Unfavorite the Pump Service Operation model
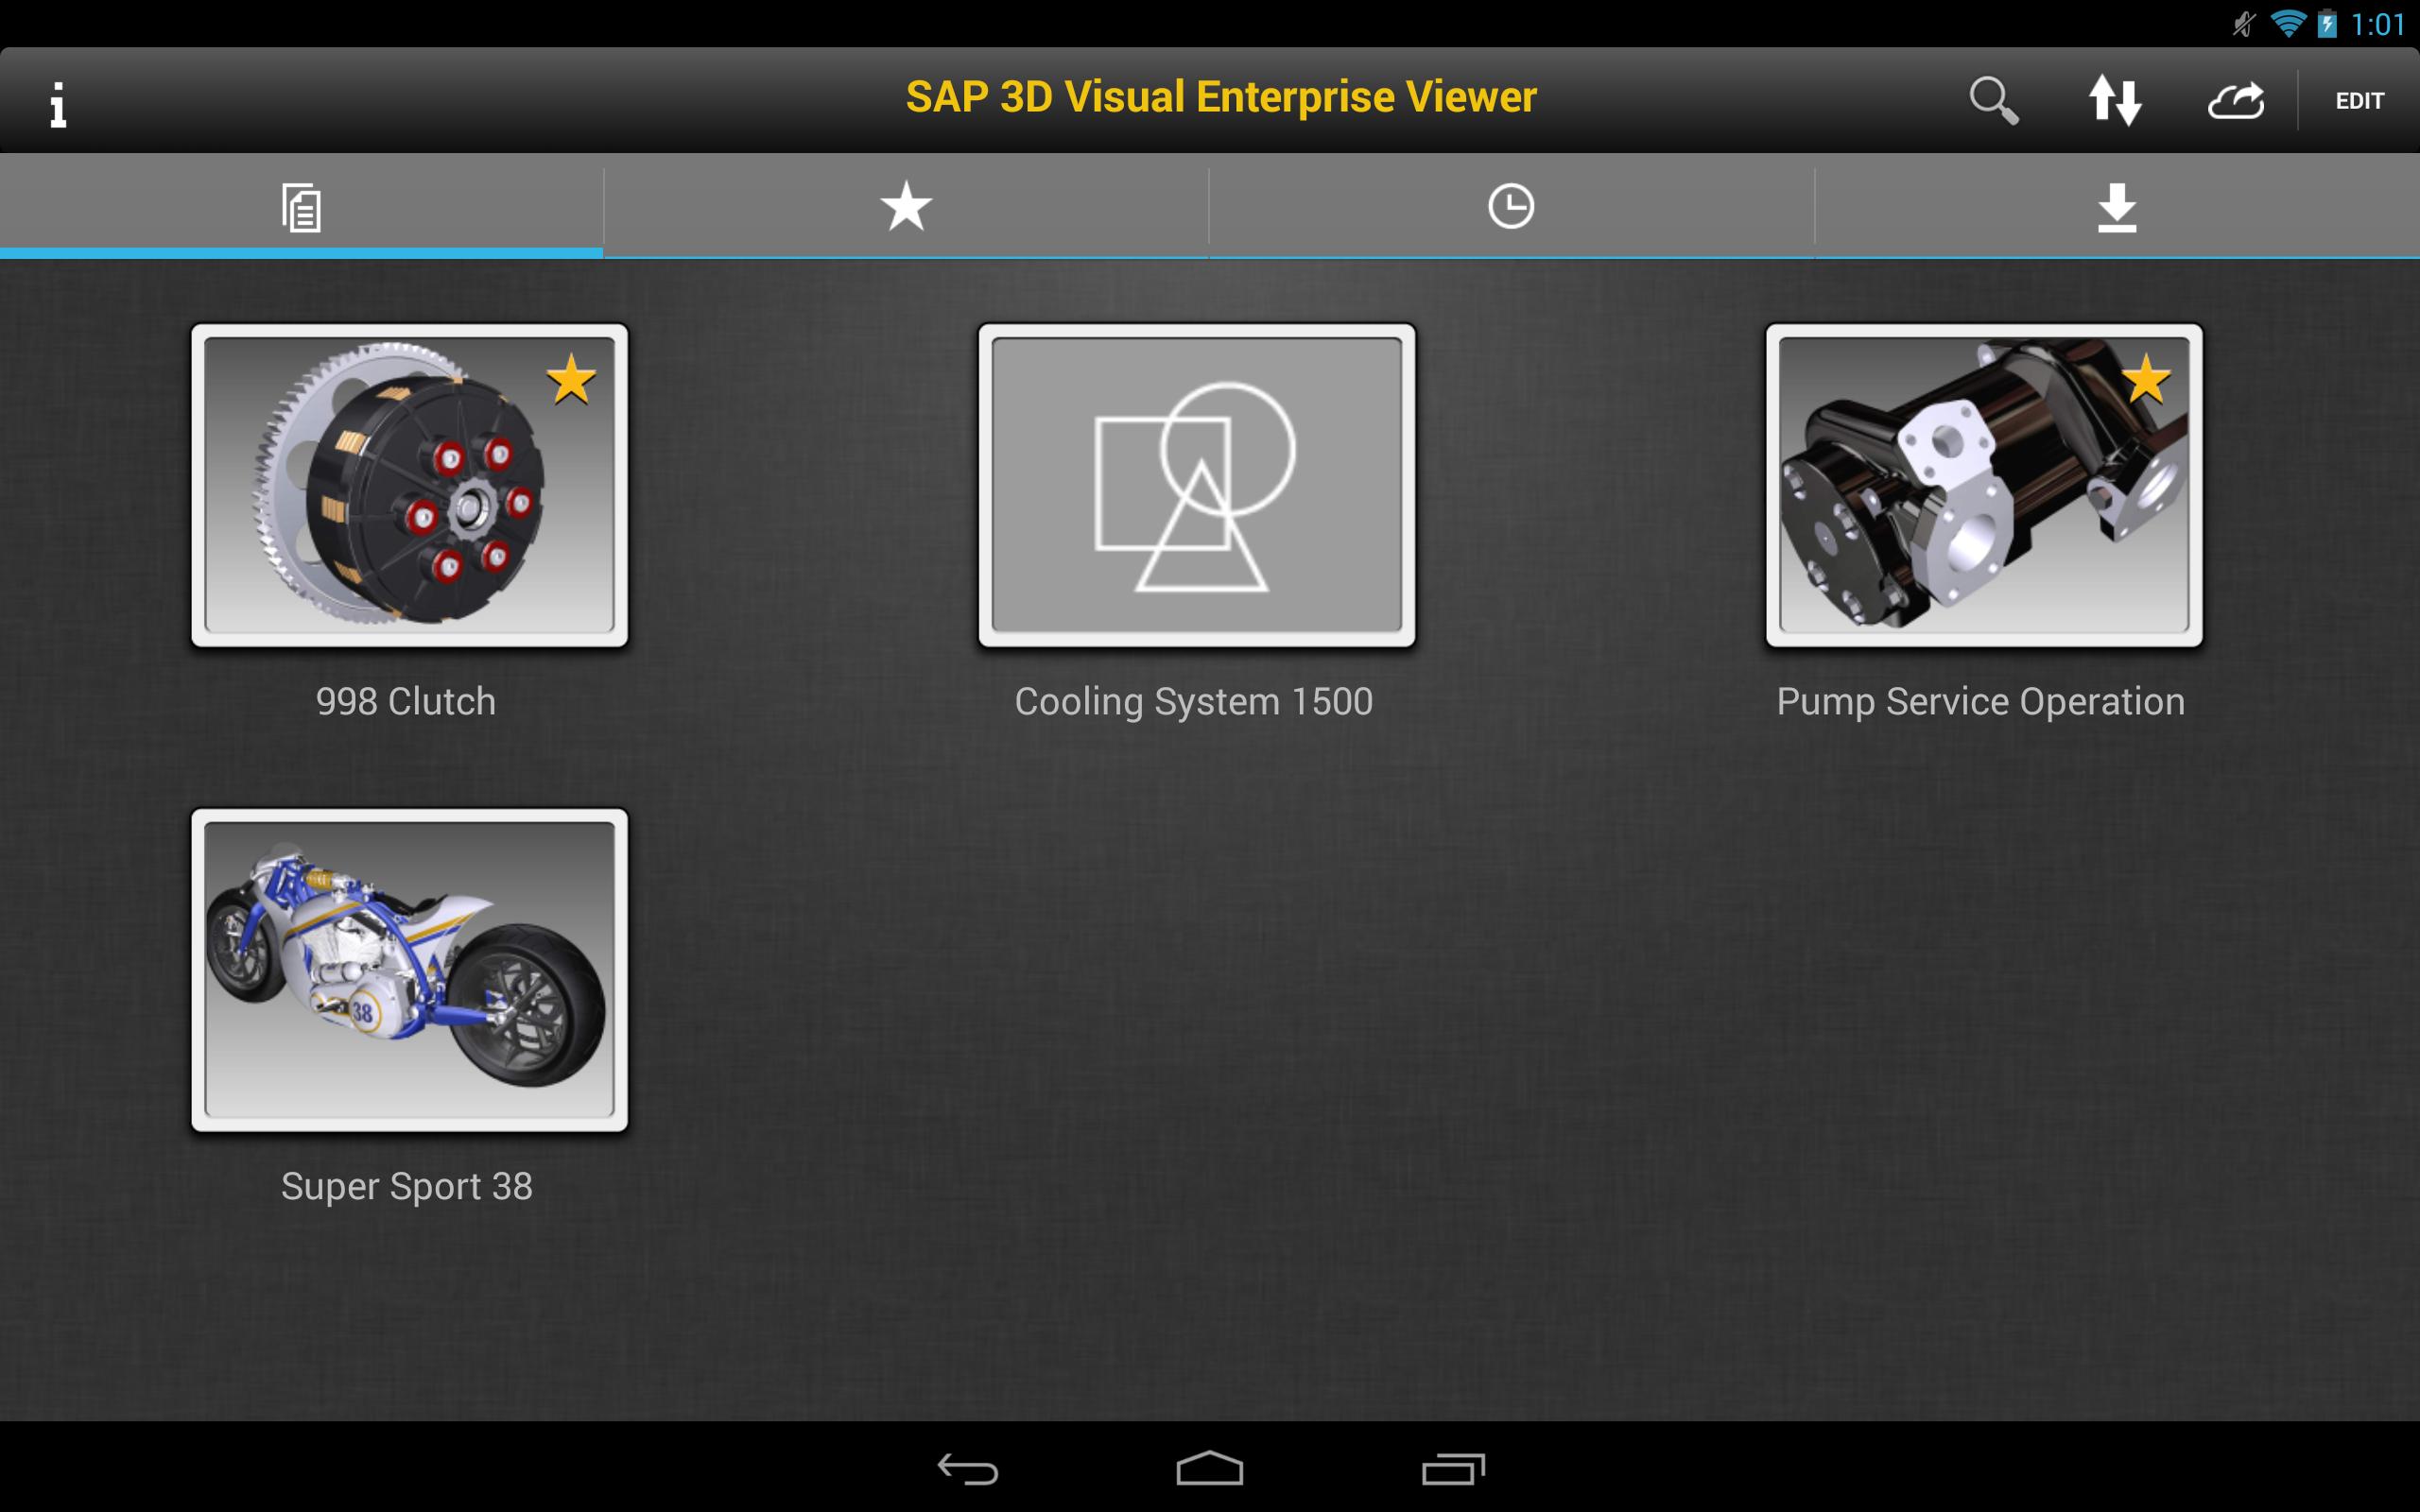Viewport: 2420px width, 1512px height. click(x=2148, y=380)
